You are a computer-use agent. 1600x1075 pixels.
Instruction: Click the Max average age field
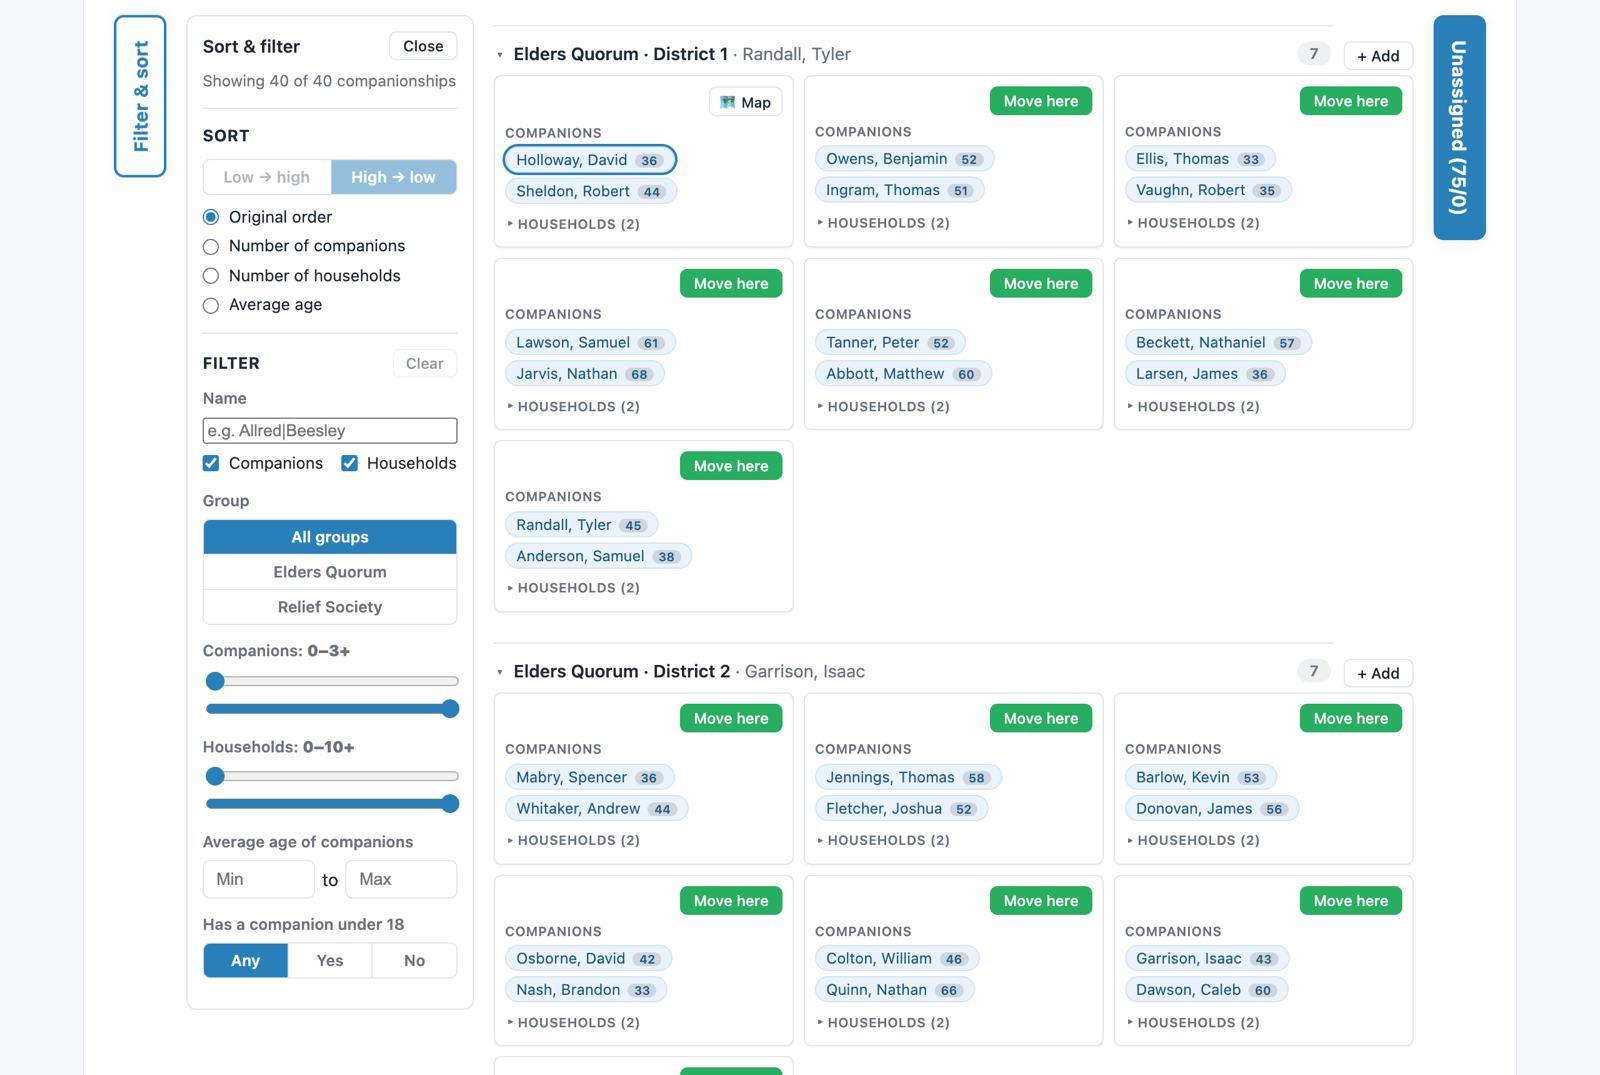[x=401, y=879]
